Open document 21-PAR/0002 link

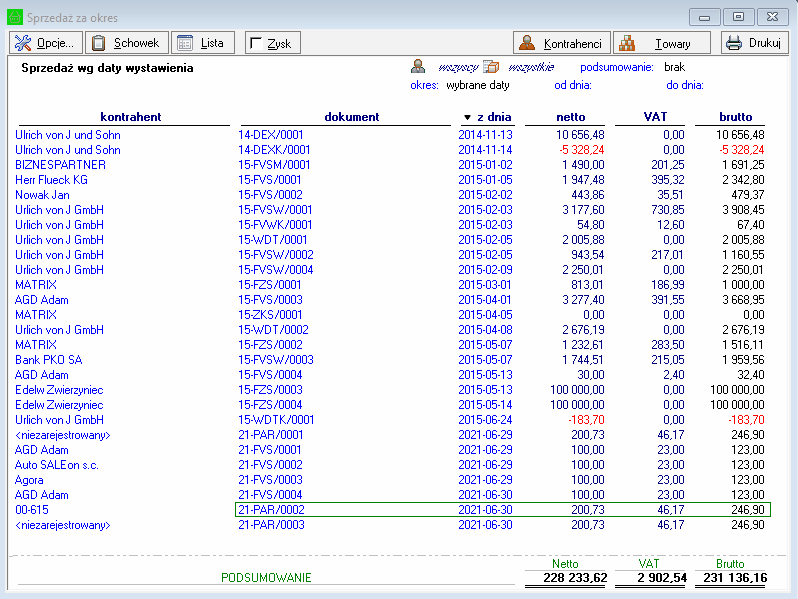tap(270, 510)
